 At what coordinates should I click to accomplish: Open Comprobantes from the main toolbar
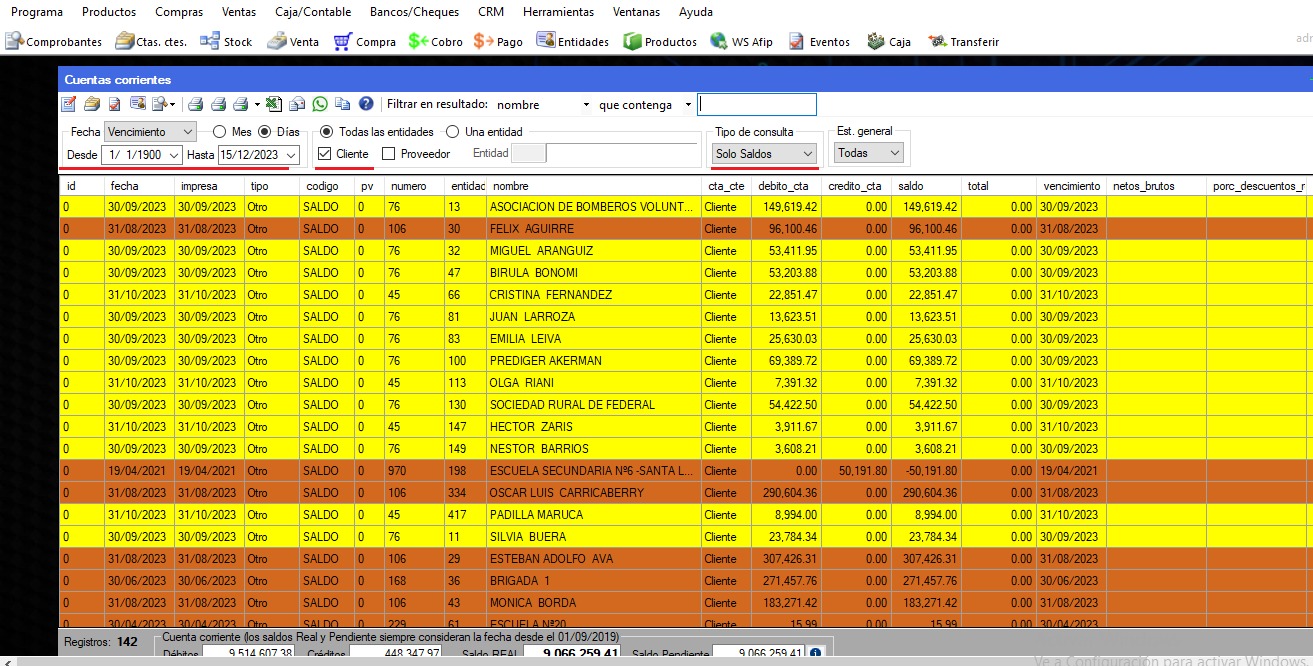54,42
